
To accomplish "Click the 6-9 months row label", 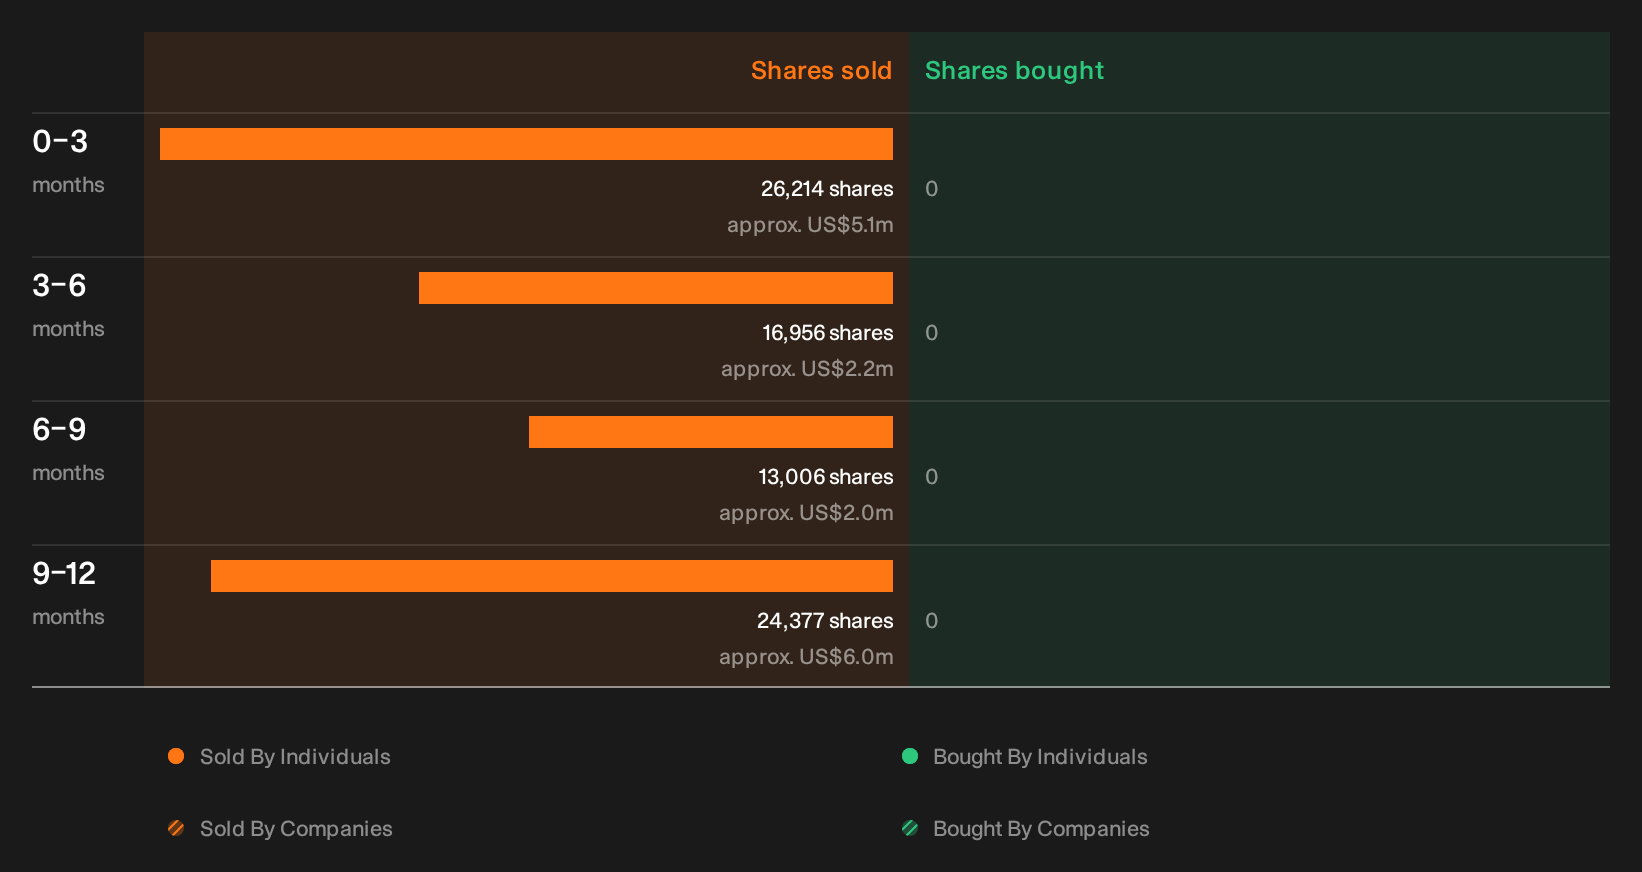I will [x=68, y=449].
